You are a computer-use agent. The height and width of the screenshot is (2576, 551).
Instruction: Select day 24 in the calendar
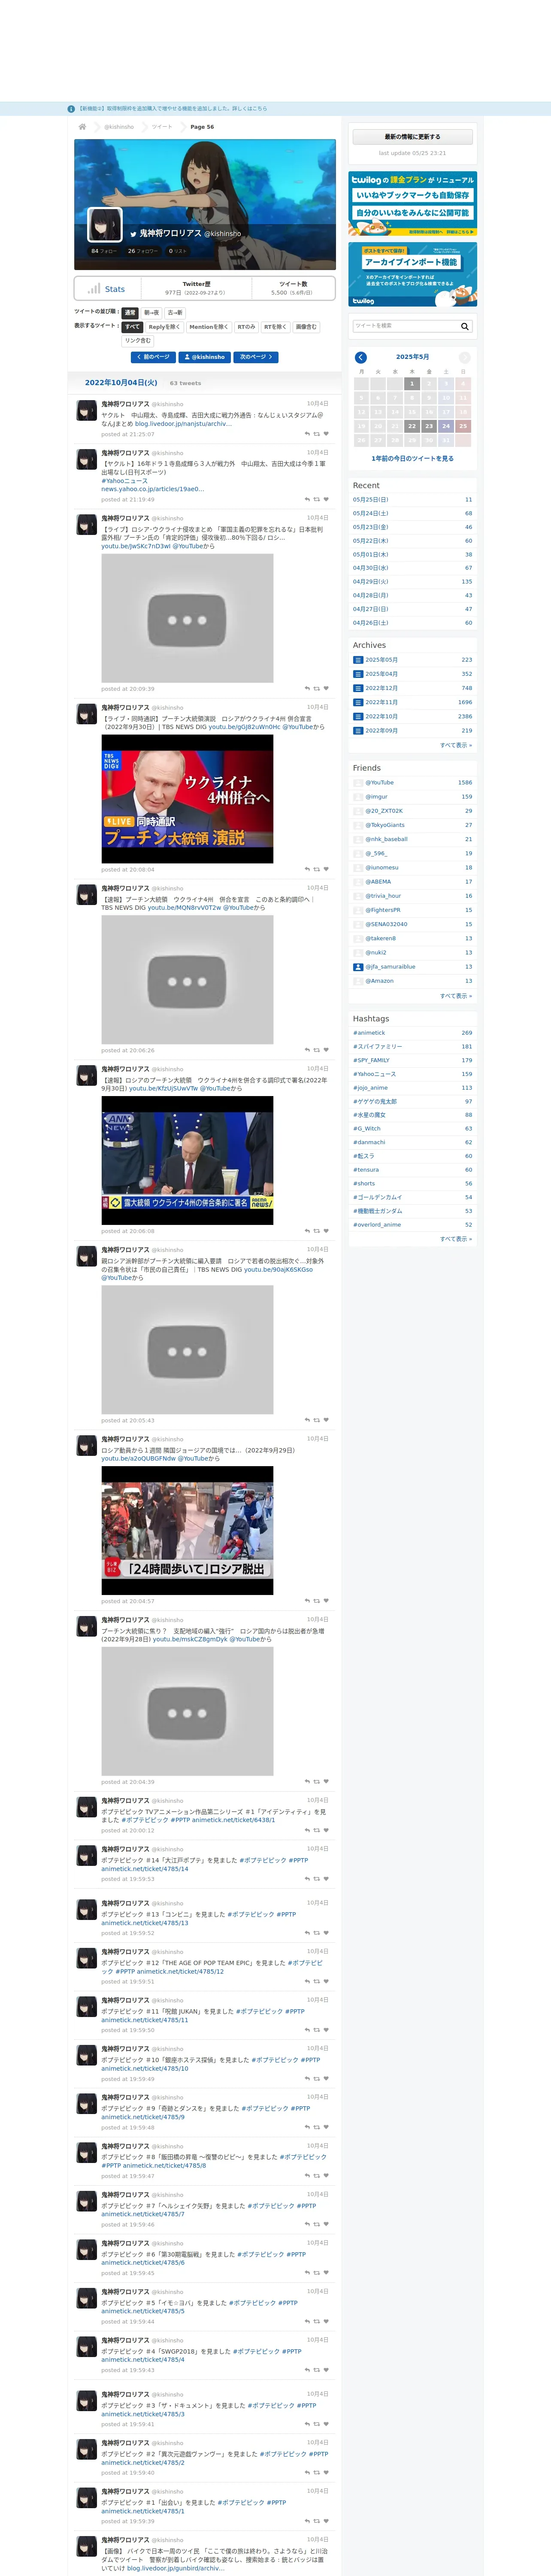click(446, 426)
